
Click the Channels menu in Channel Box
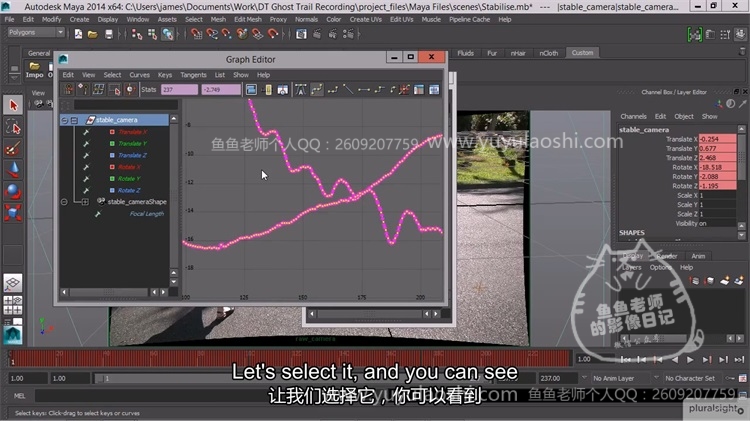tap(633, 116)
